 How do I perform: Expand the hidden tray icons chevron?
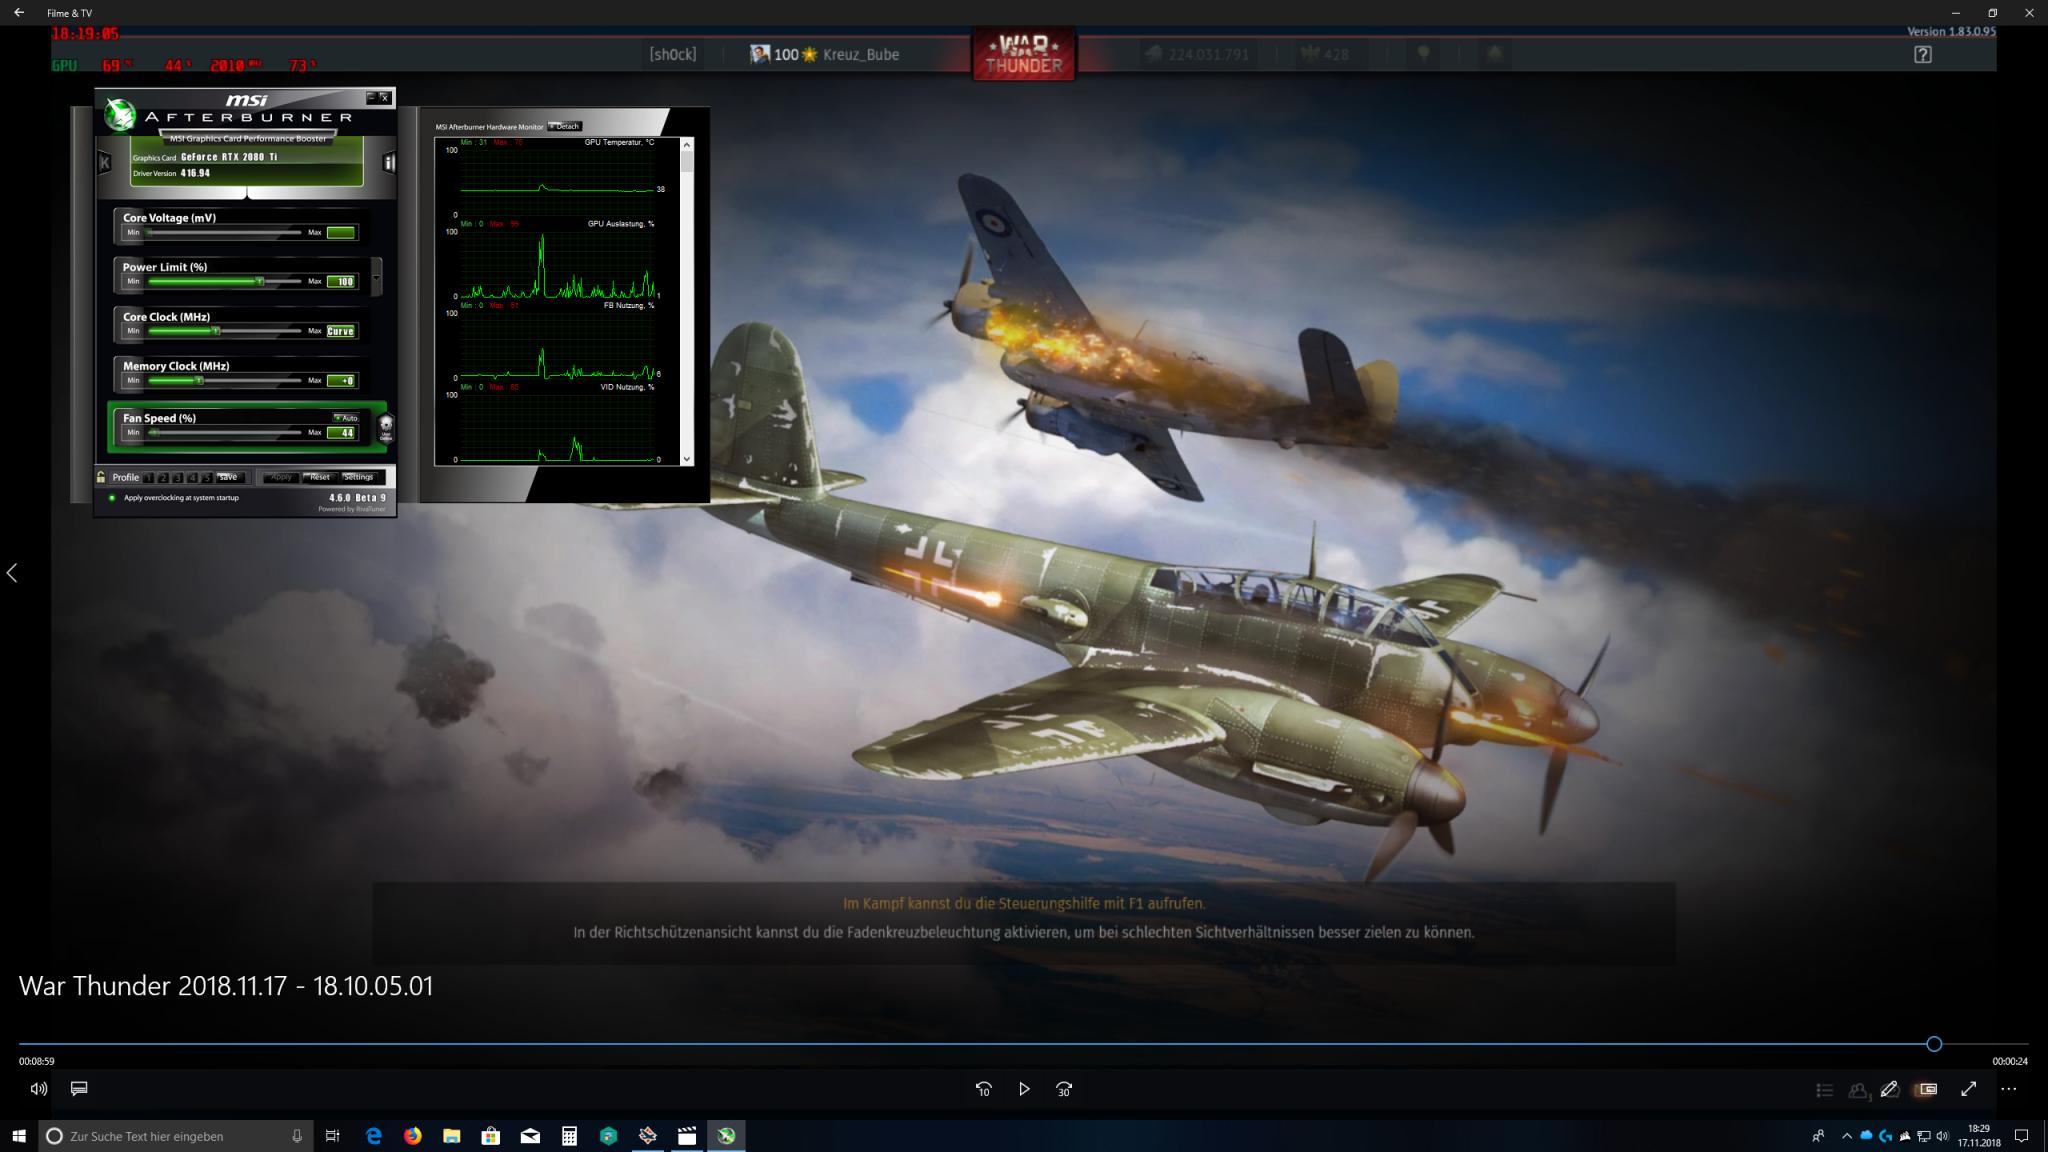point(1847,1136)
